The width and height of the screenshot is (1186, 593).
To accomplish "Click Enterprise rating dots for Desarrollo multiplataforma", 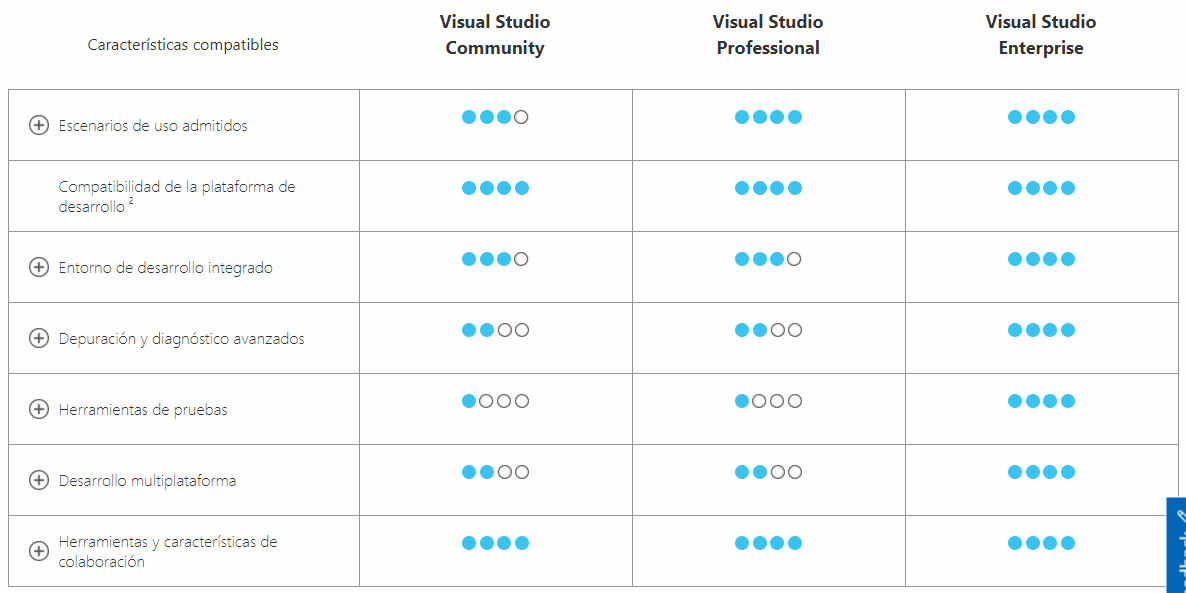I will click(x=1041, y=472).
